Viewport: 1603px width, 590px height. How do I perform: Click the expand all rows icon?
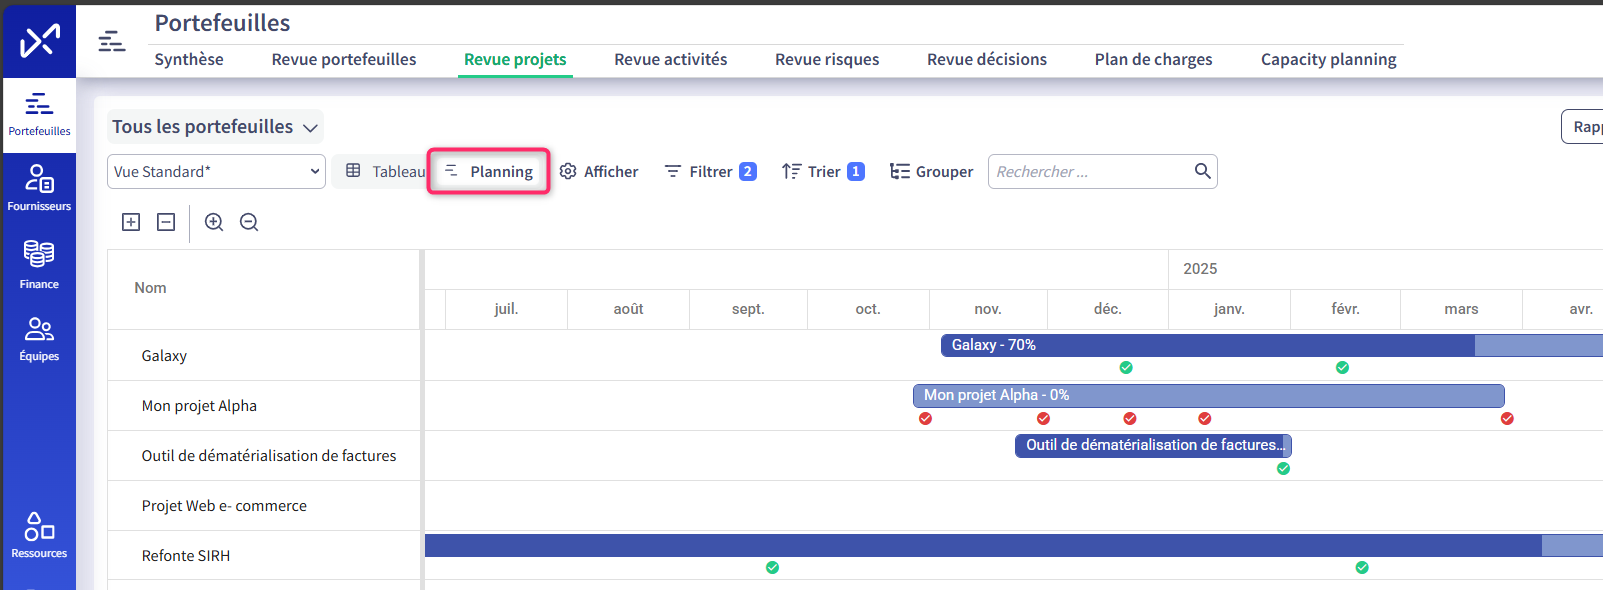pos(131,222)
